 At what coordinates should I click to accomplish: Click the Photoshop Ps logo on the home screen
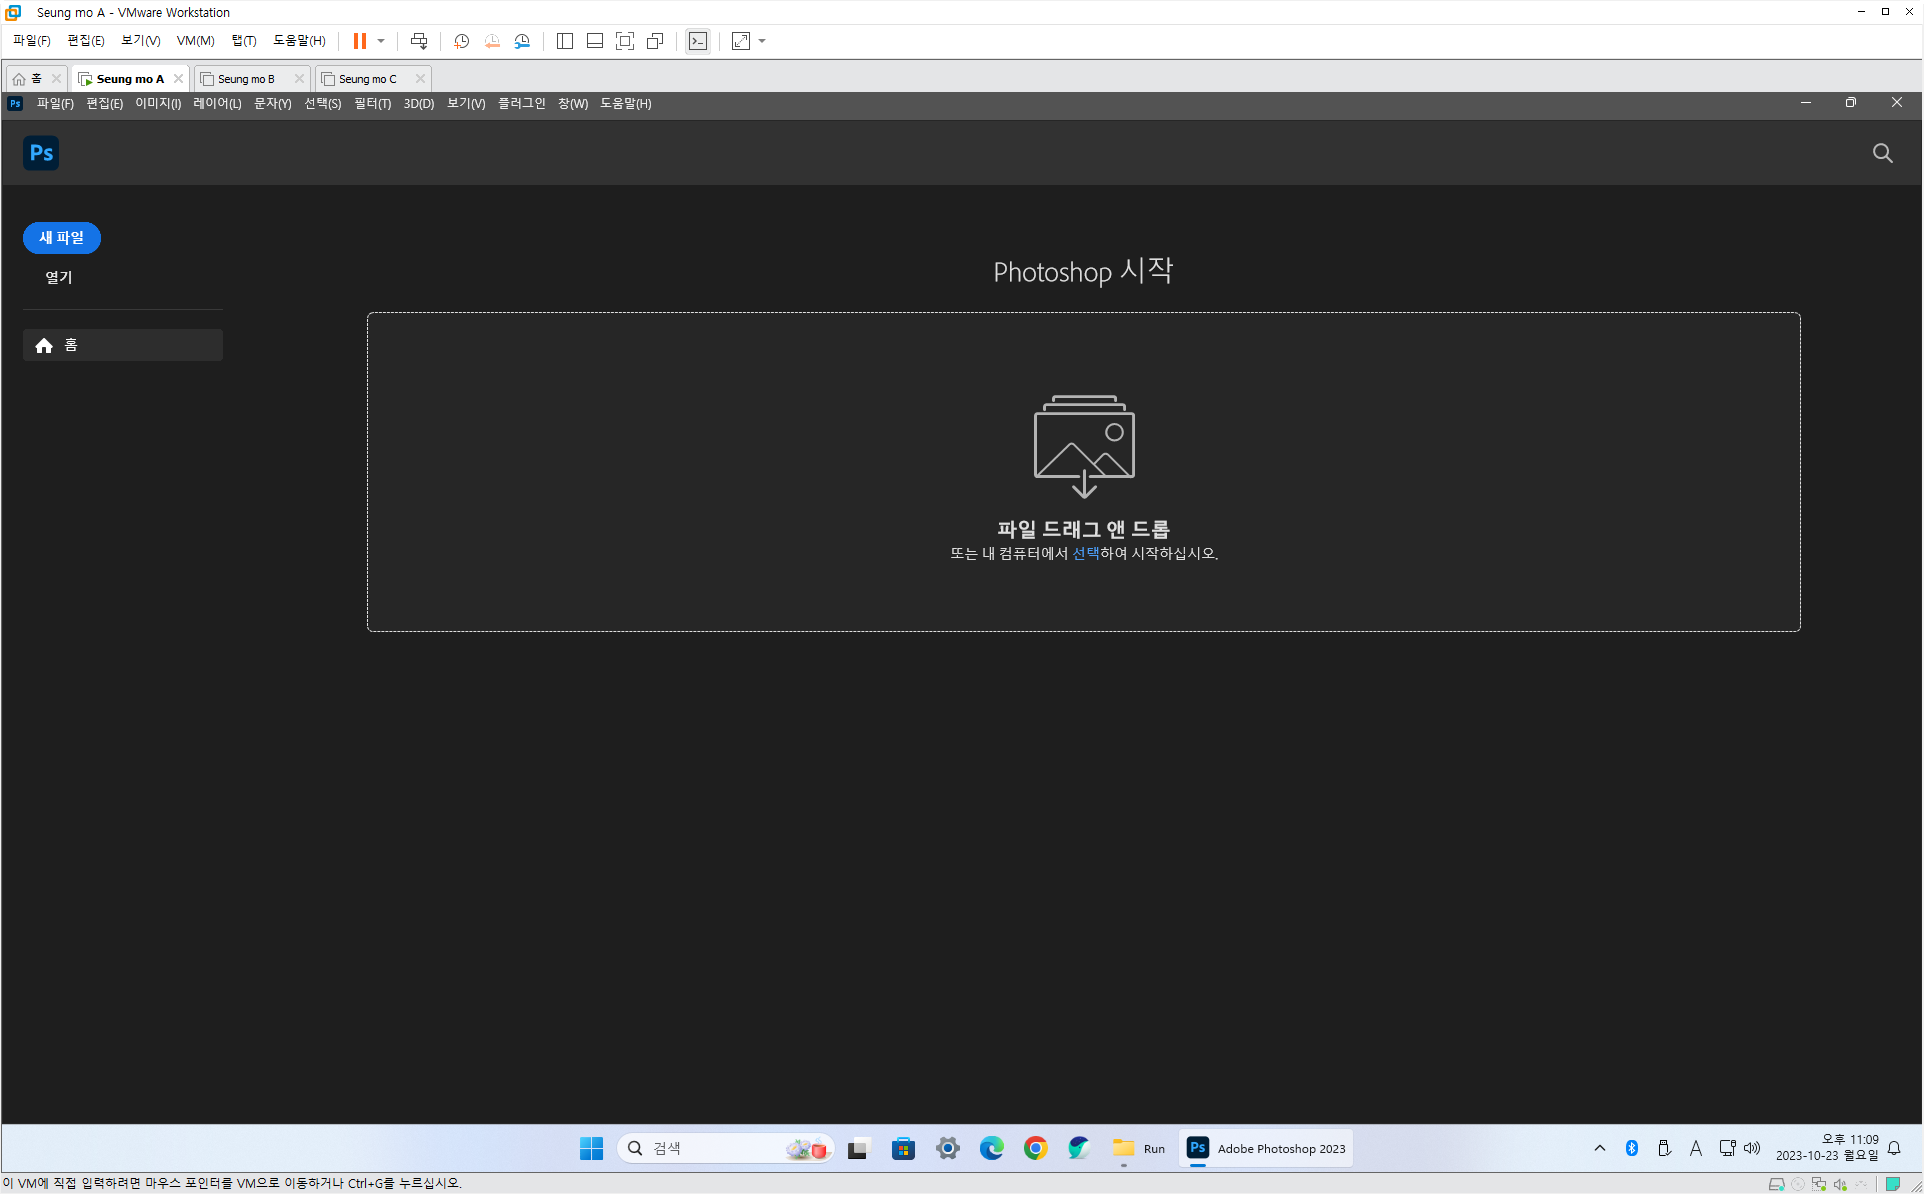click(x=41, y=153)
